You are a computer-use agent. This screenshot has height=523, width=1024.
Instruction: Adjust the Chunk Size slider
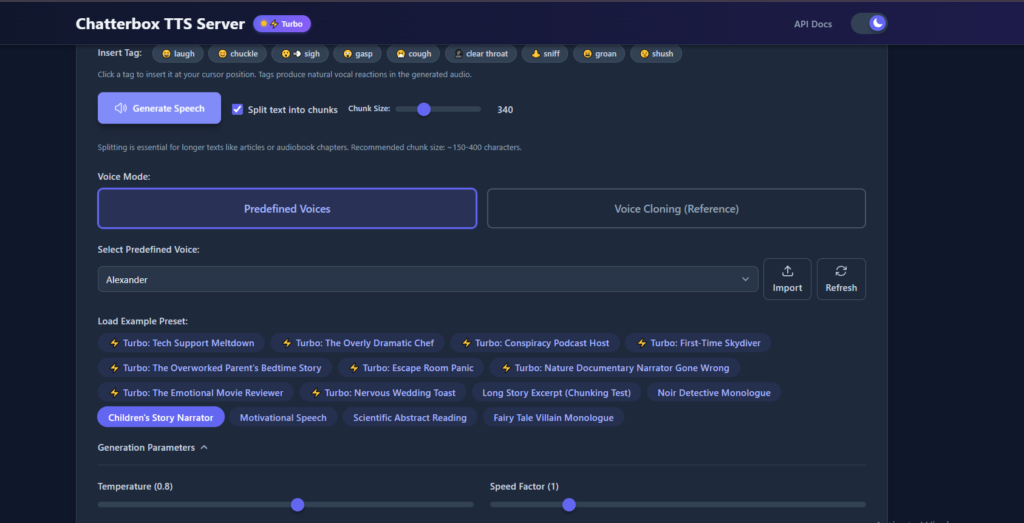424,109
